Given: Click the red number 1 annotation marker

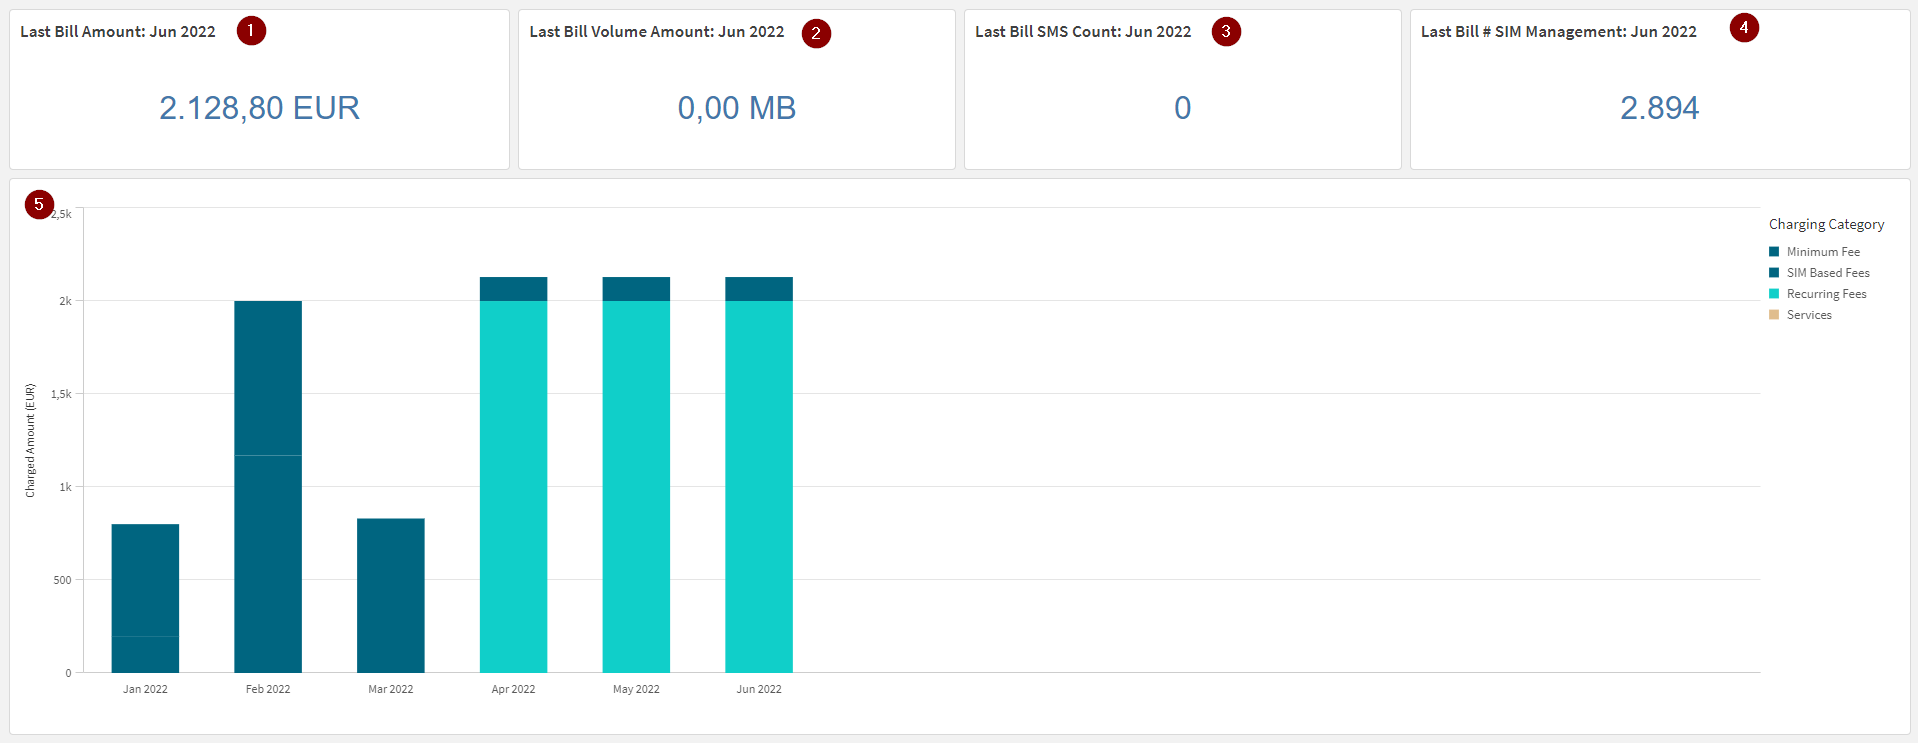Looking at the screenshot, I should [x=251, y=31].
